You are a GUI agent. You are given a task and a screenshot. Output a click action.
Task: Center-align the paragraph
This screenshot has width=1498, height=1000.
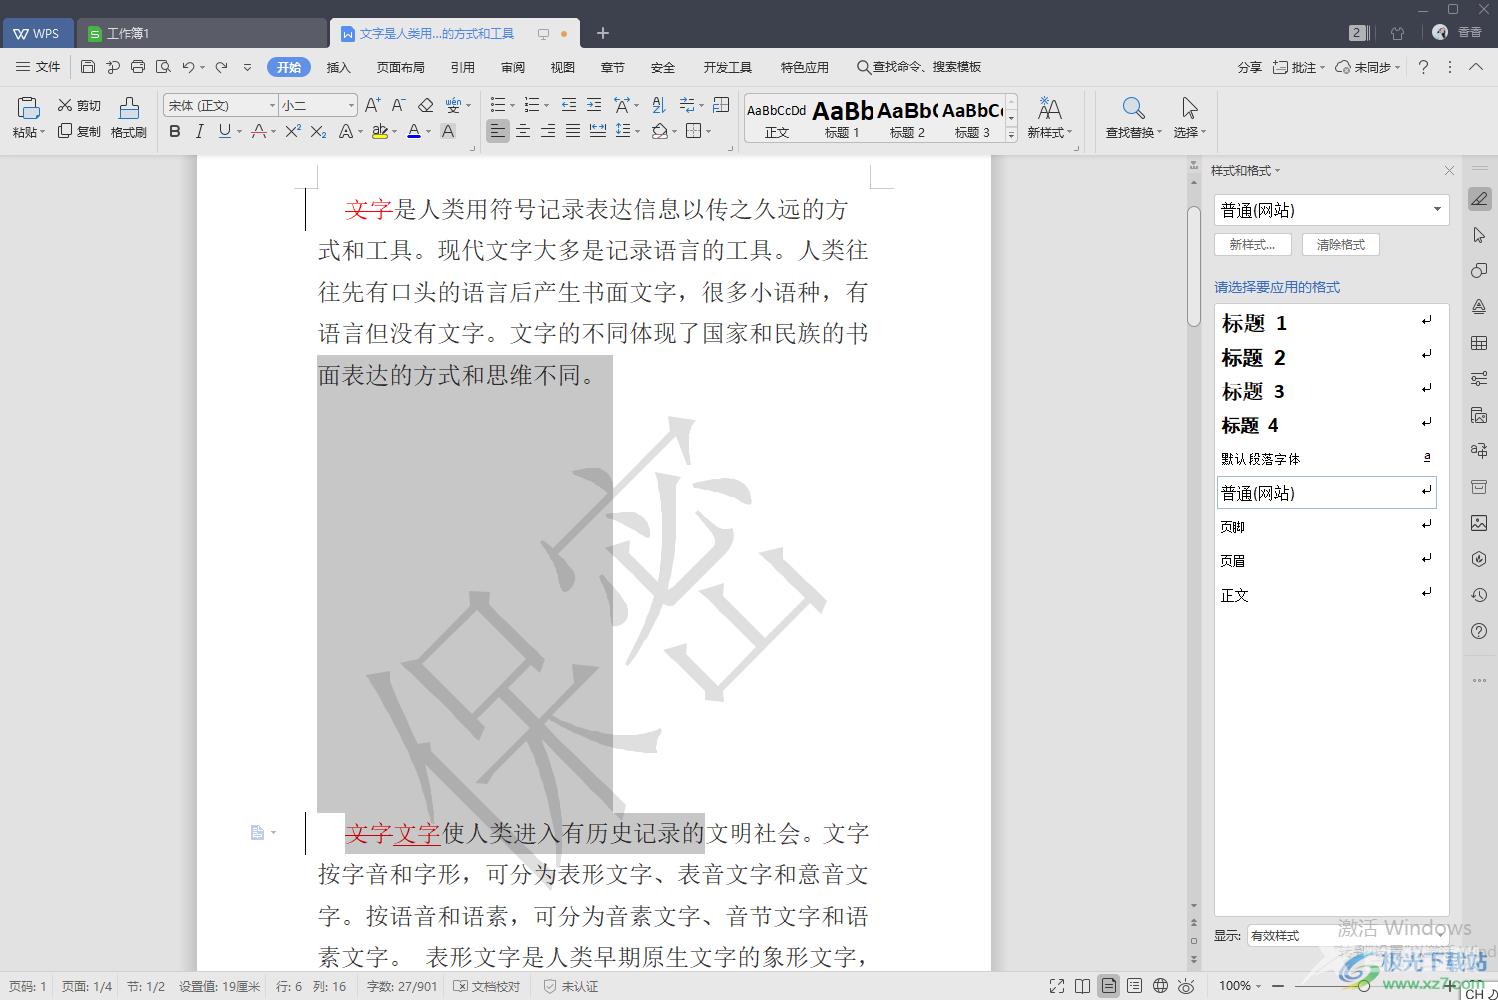point(523,131)
